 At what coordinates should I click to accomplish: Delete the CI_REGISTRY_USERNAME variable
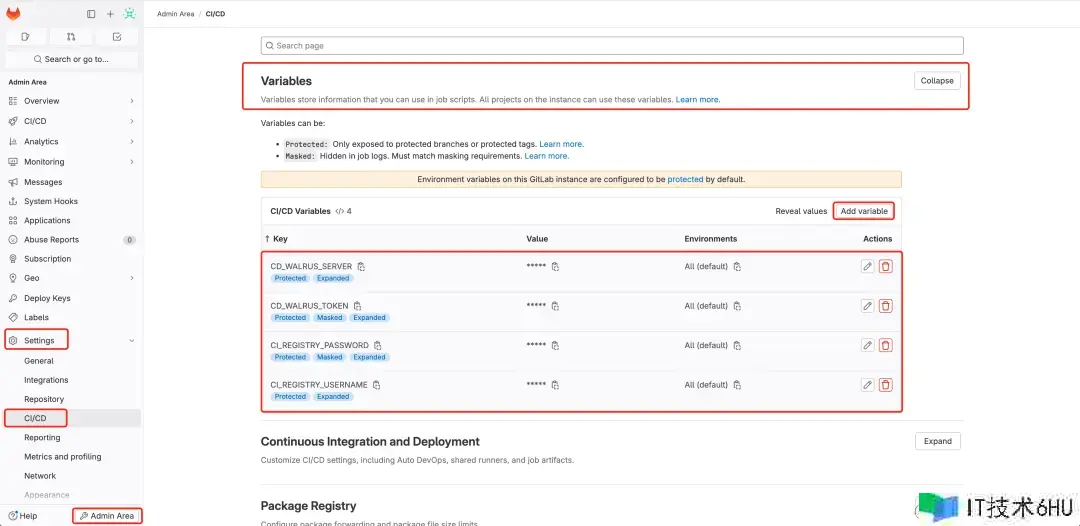(885, 385)
